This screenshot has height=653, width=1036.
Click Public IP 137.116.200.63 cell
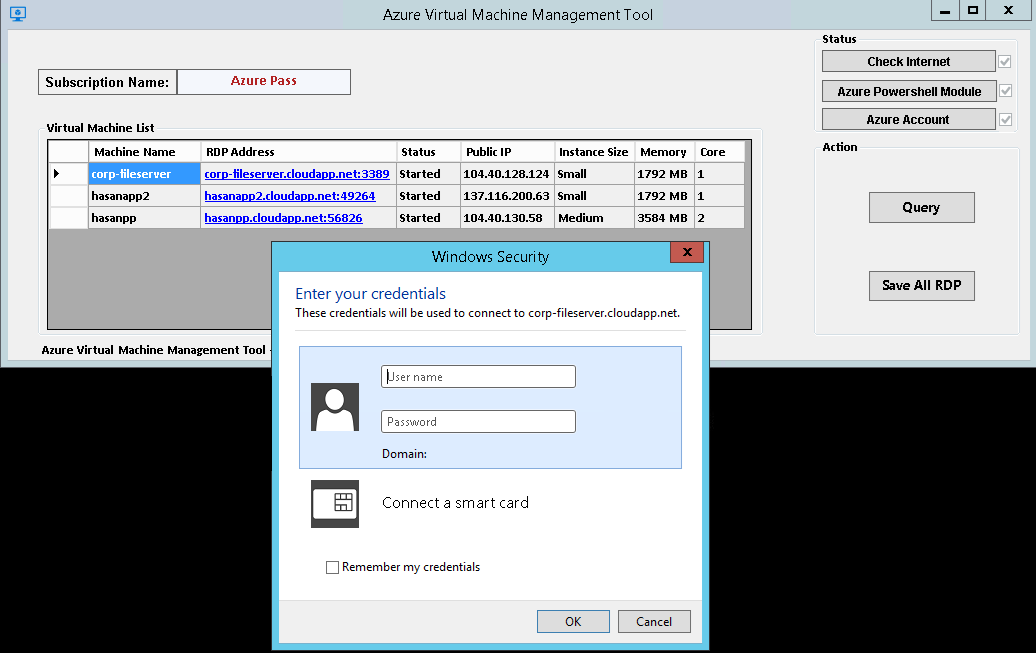click(x=507, y=196)
